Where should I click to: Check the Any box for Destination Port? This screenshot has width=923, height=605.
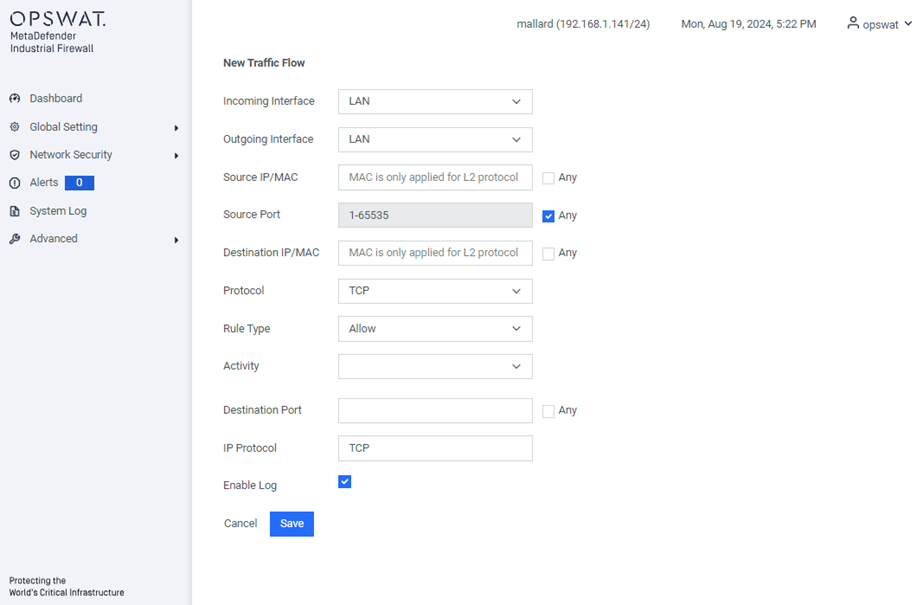[548, 411]
